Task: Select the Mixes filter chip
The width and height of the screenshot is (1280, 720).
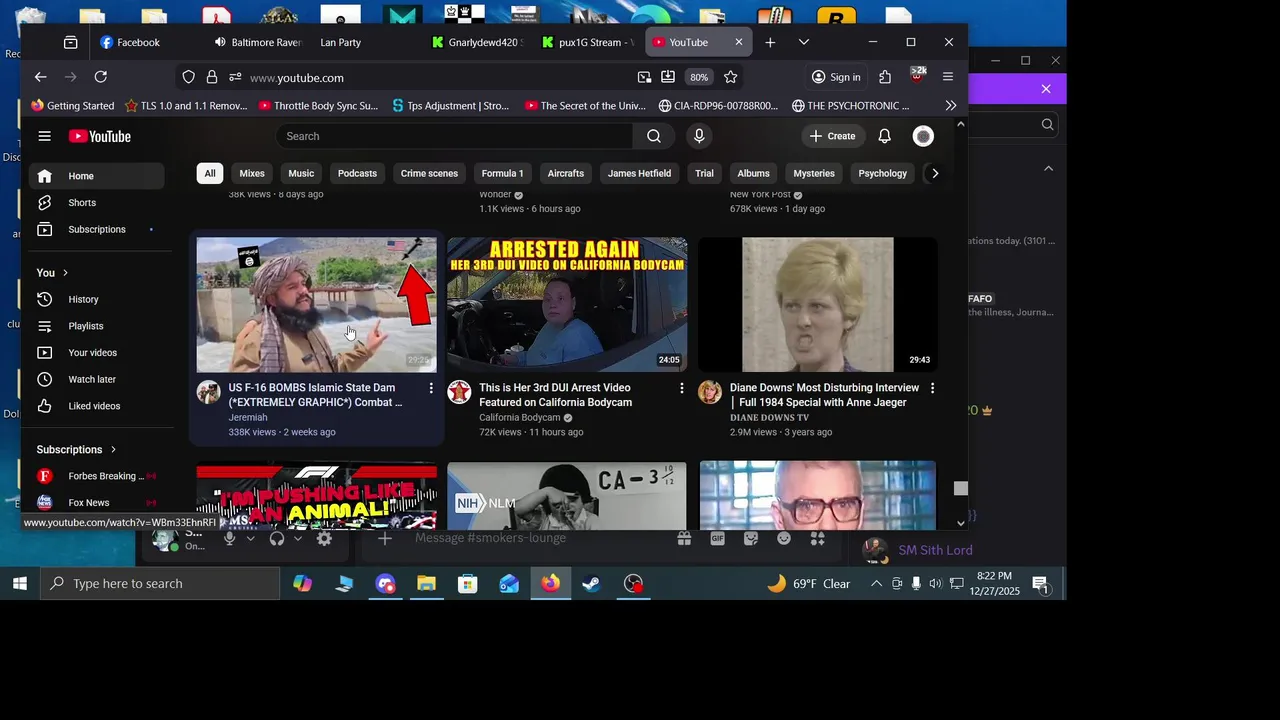Action: (252, 173)
